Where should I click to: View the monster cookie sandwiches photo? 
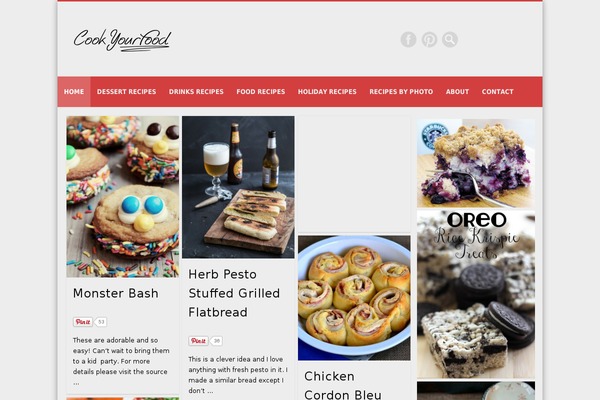click(x=122, y=197)
